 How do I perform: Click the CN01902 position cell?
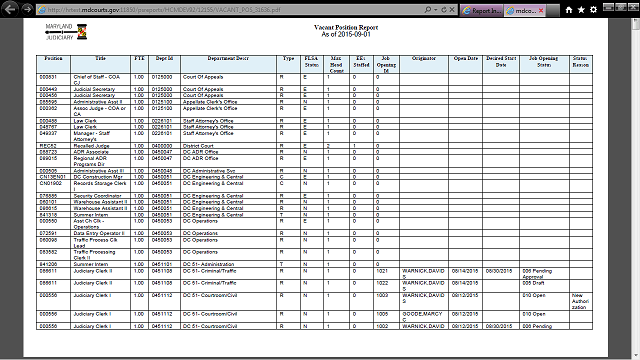[53, 187]
